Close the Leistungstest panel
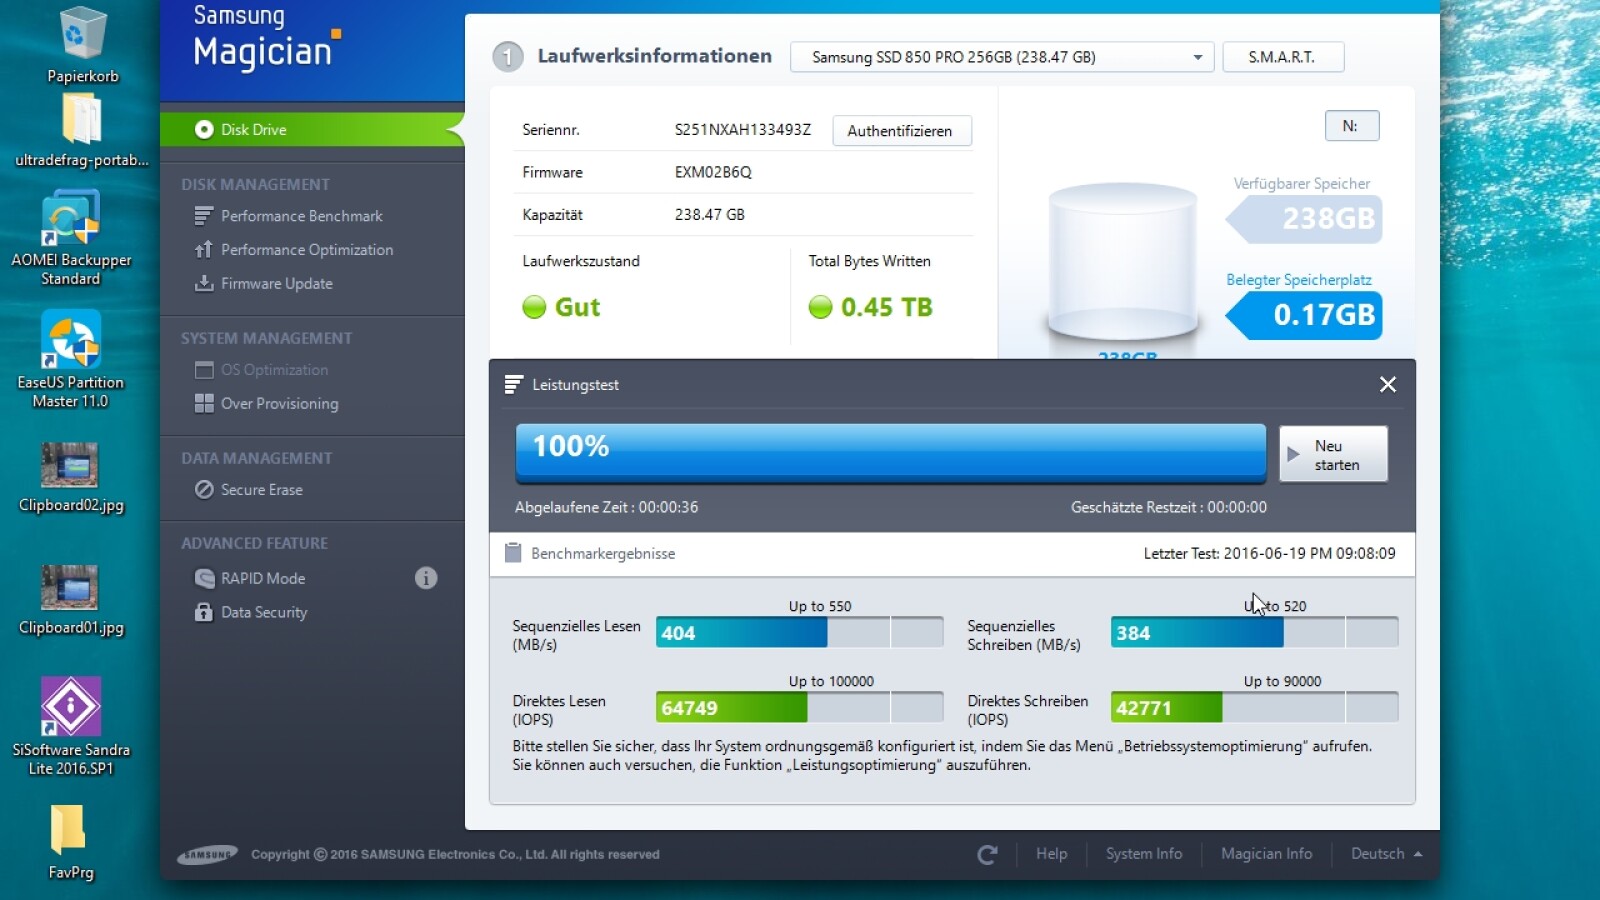 click(1388, 385)
